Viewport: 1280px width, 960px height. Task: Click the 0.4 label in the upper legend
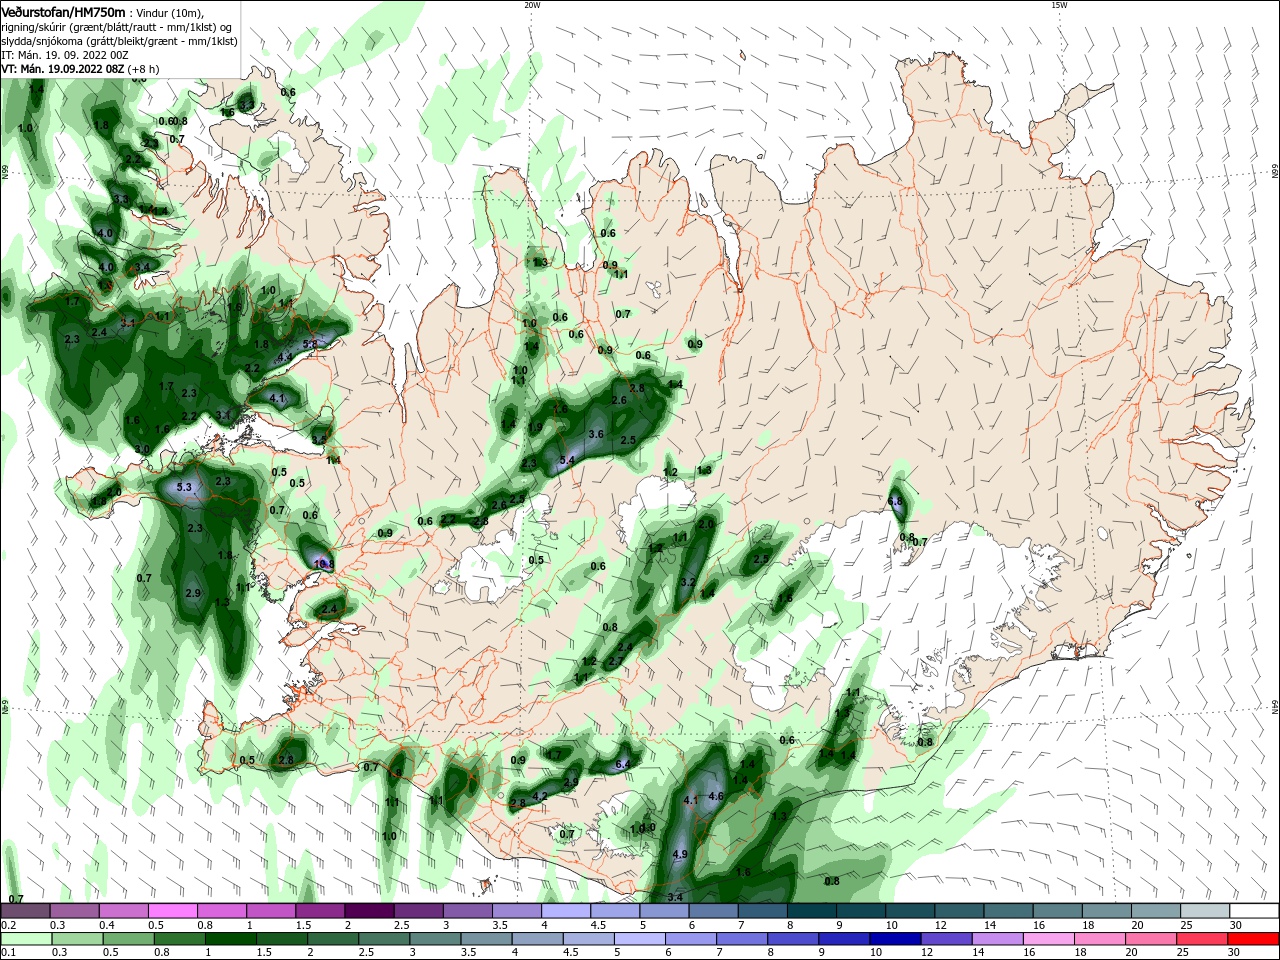tap(107, 926)
